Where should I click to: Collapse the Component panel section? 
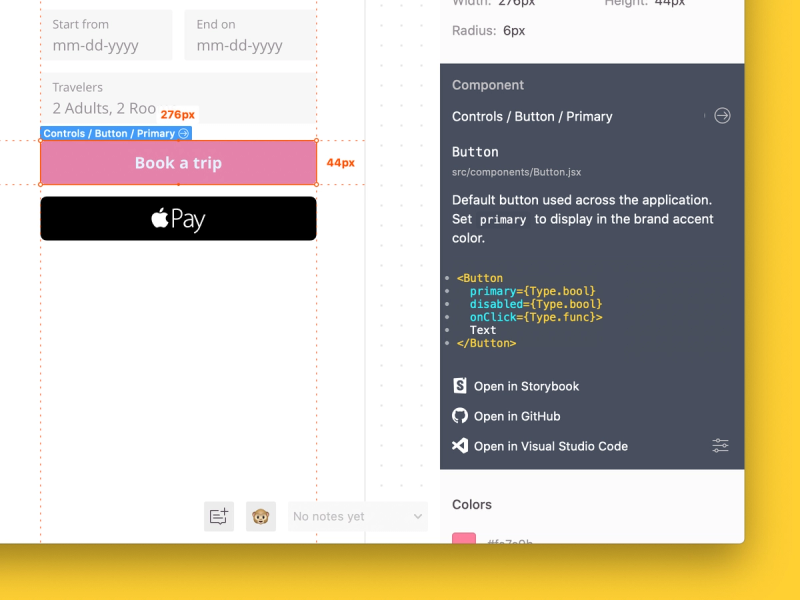click(487, 85)
